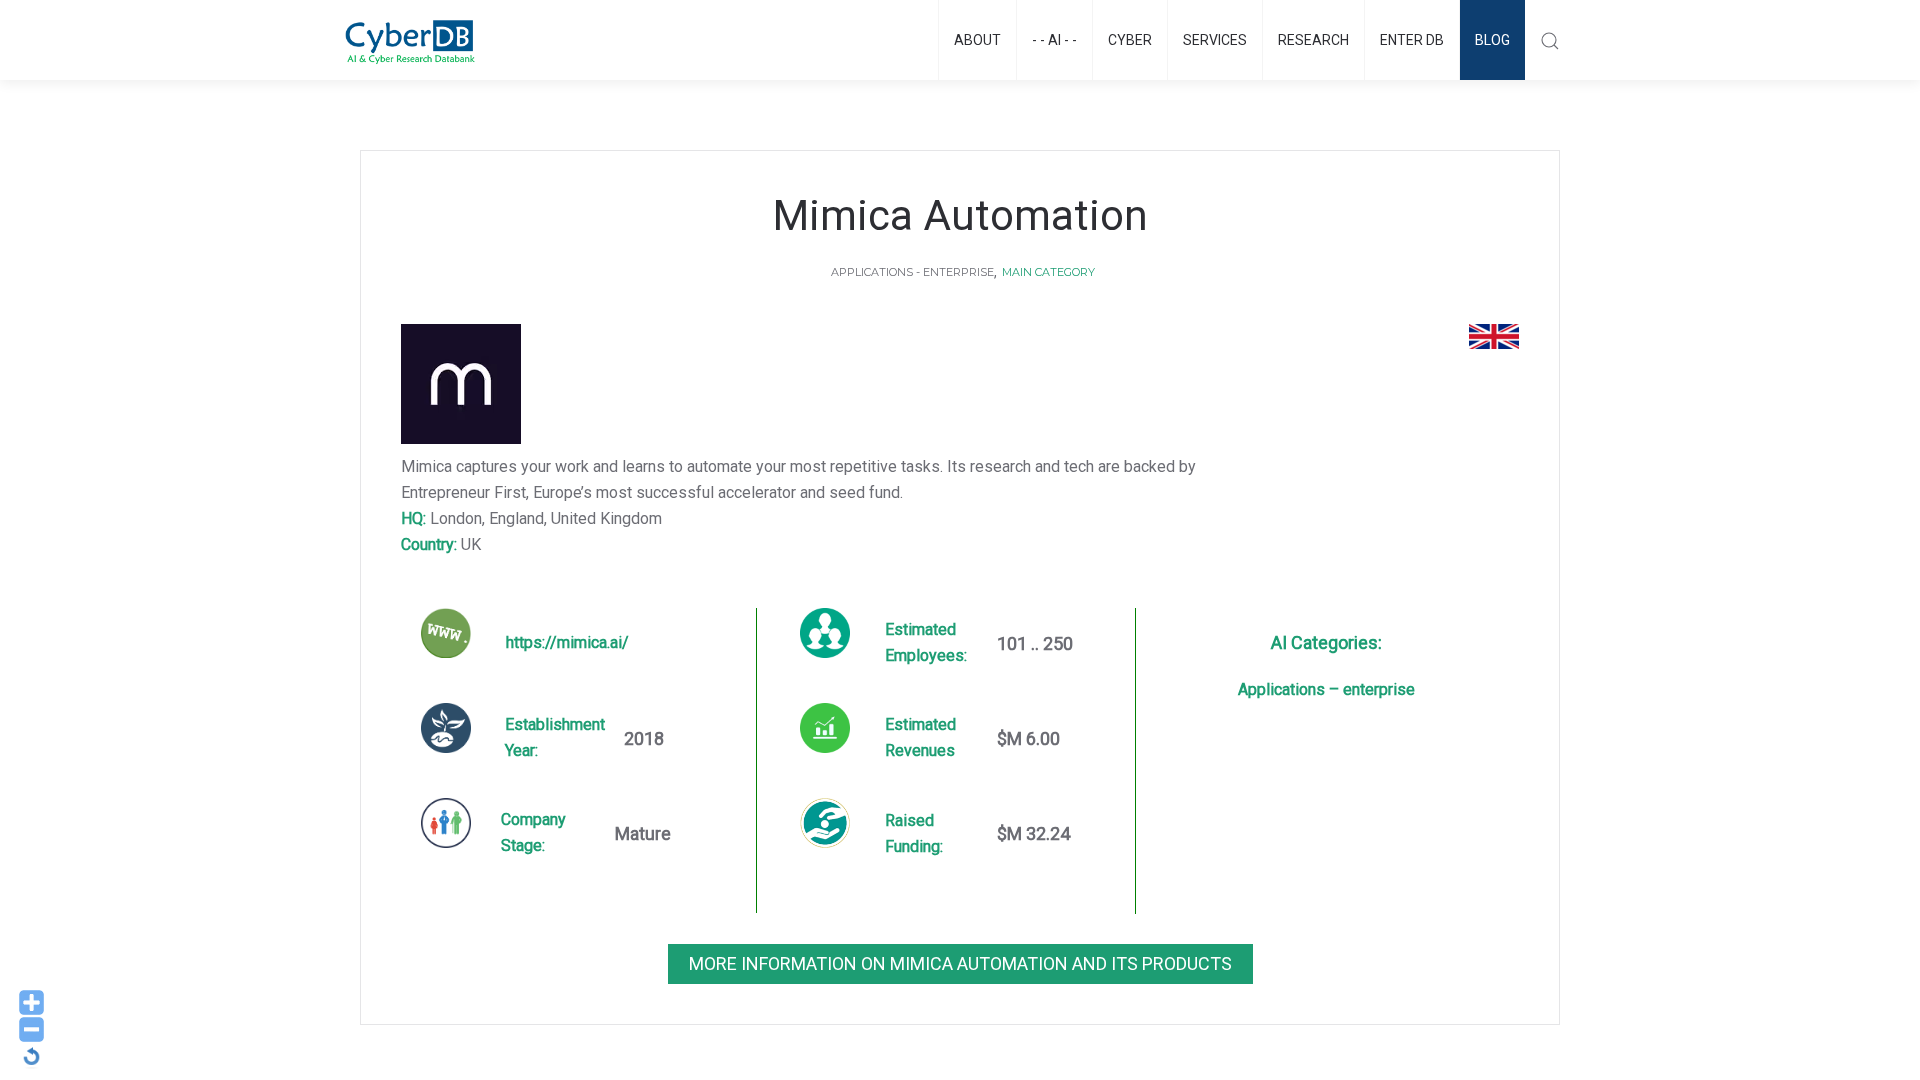Expand the SERVICES navigation menu
This screenshot has width=1920, height=1080.
pyautogui.click(x=1214, y=40)
